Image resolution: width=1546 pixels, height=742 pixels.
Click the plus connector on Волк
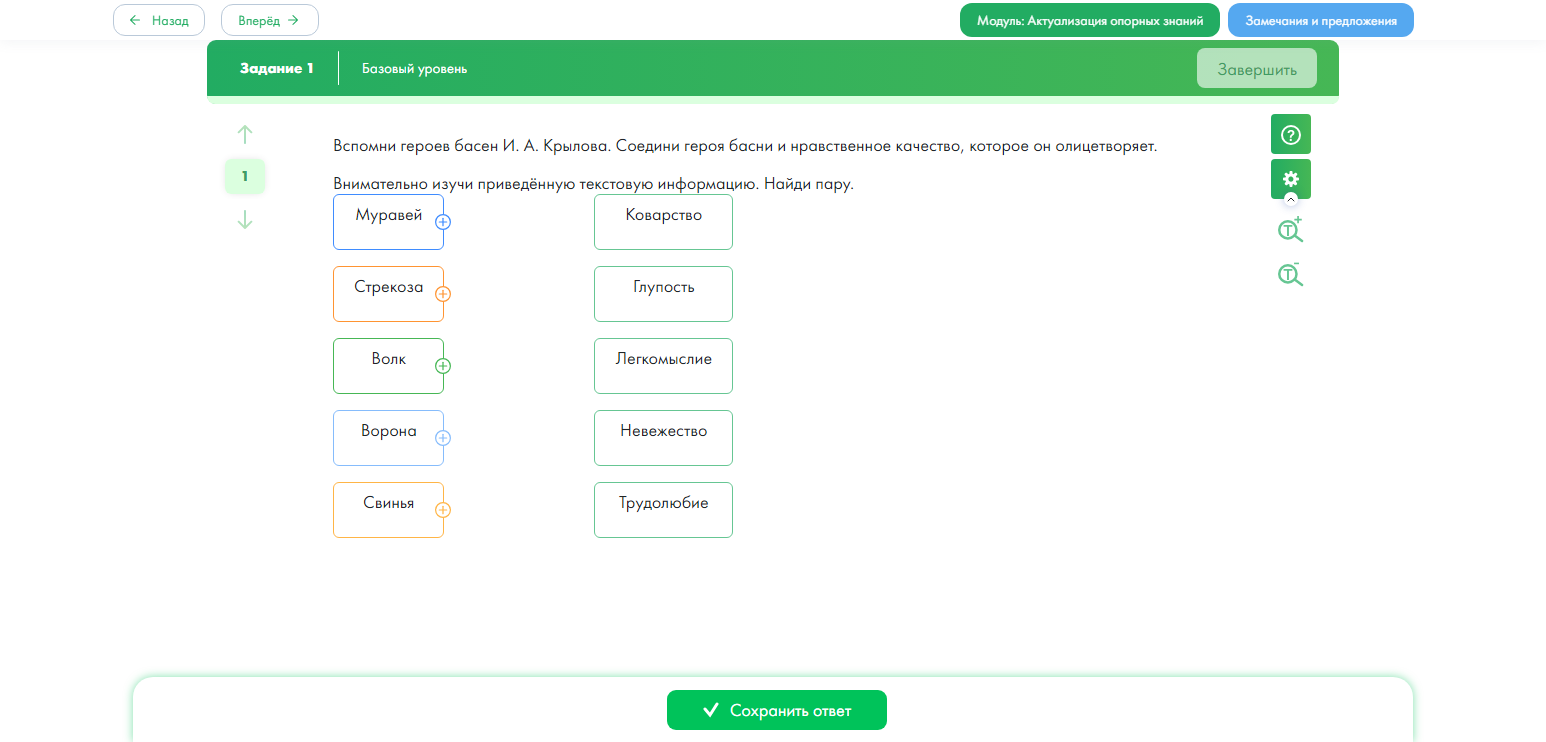tap(443, 366)
